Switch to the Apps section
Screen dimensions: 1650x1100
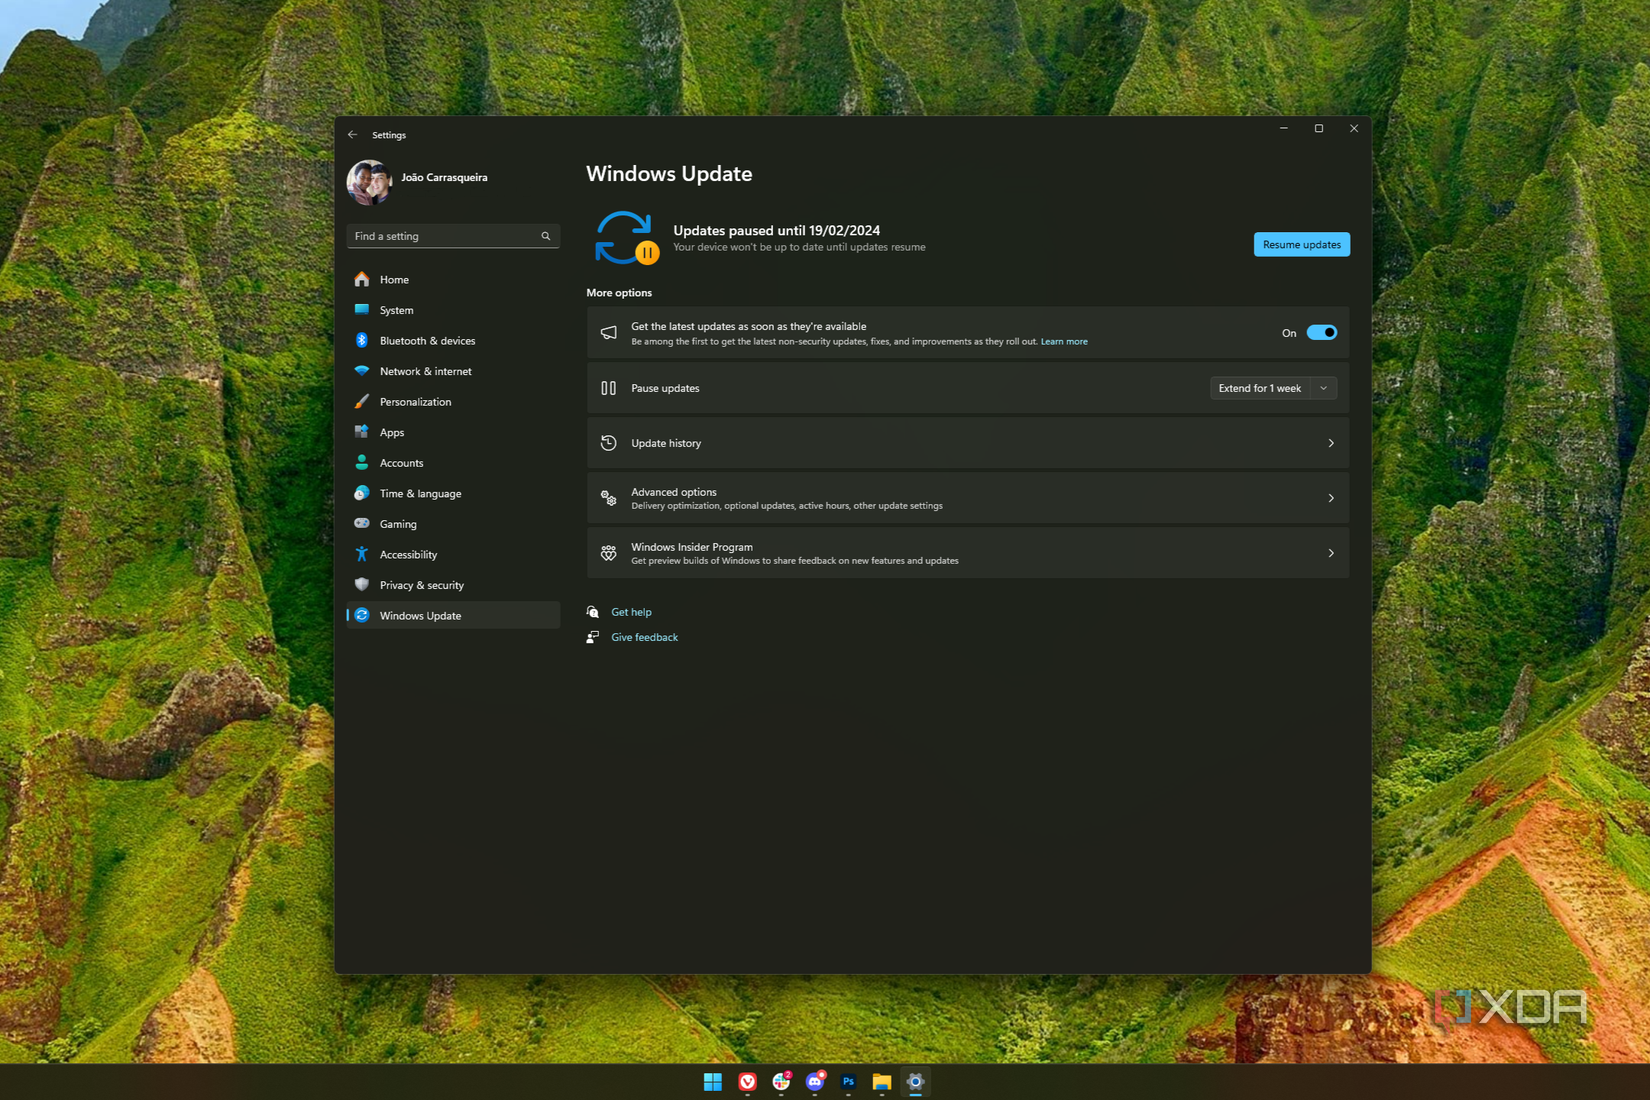[x=391, y=432]
